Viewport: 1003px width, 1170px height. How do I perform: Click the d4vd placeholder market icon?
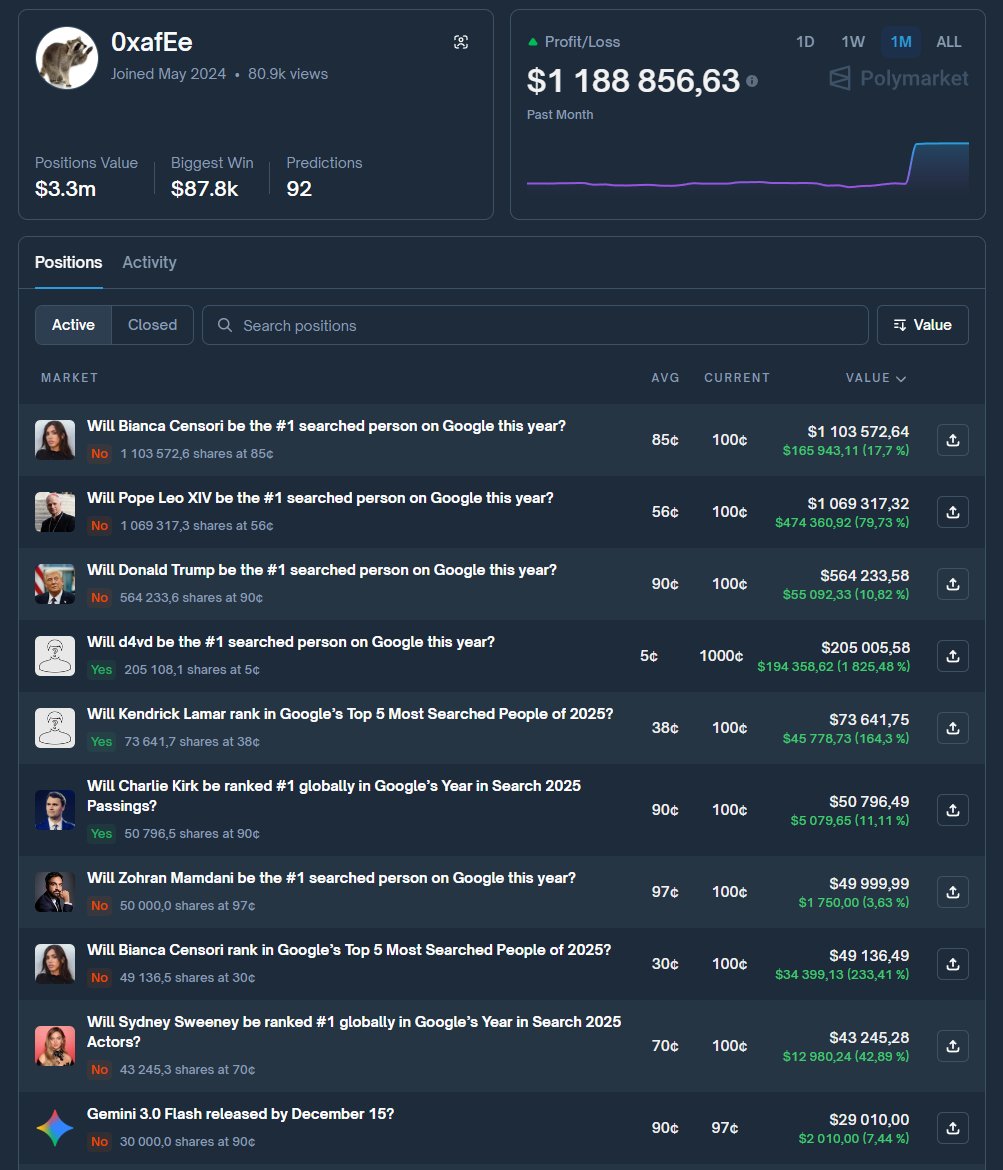55,656
